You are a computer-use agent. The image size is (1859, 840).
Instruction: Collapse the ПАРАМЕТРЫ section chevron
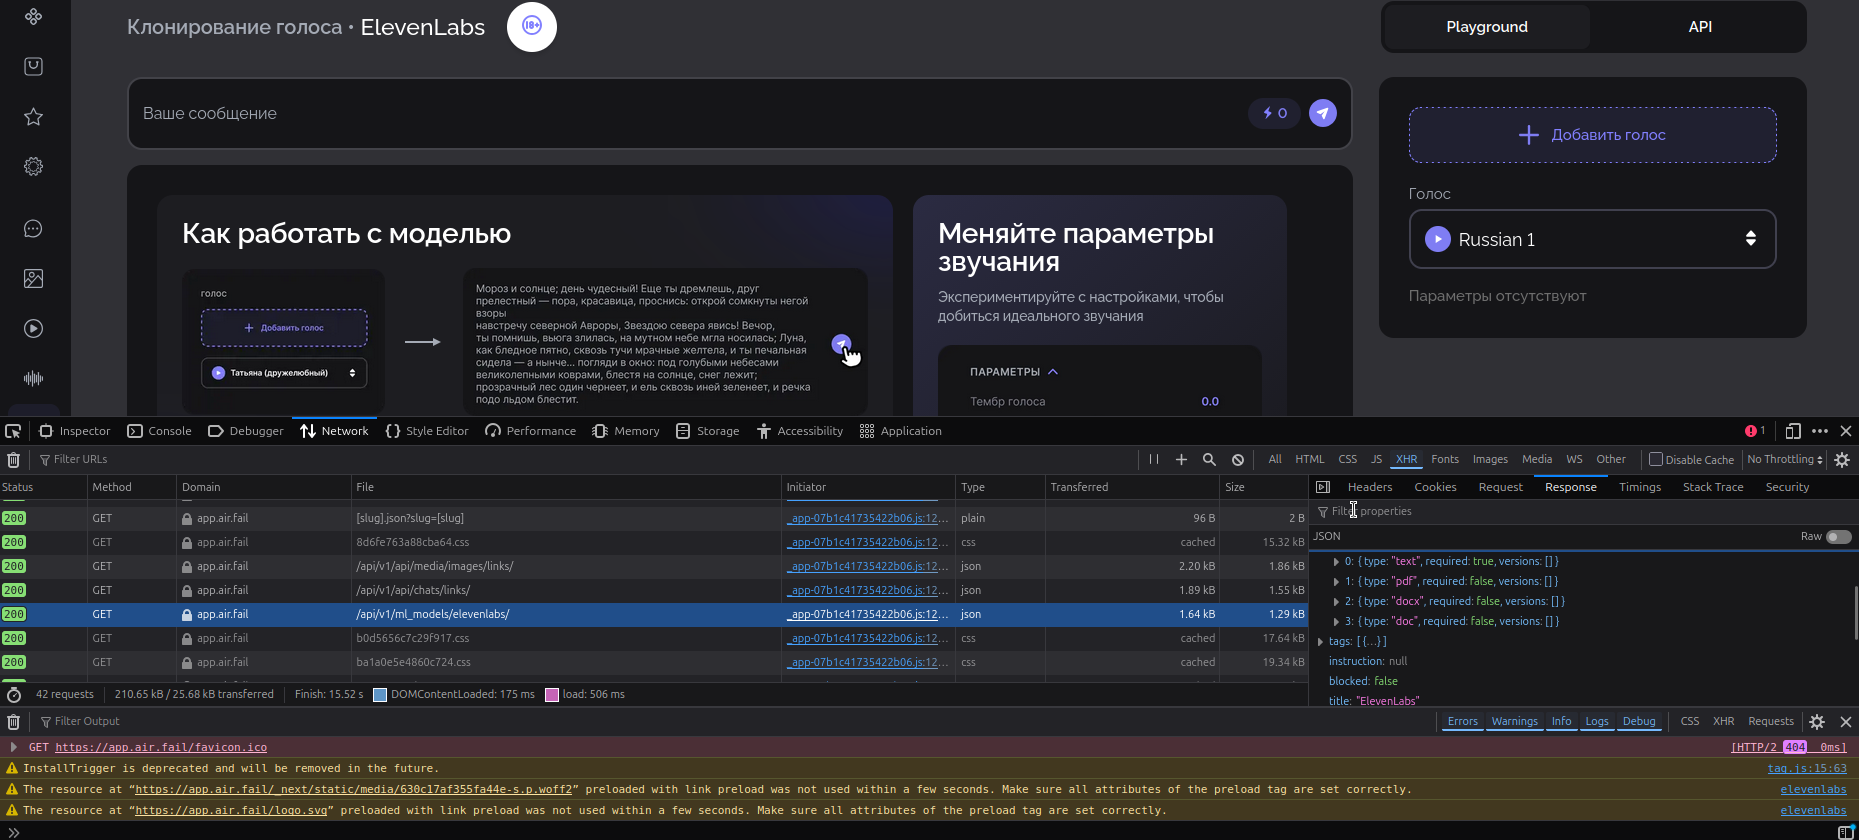point(1053,372)
